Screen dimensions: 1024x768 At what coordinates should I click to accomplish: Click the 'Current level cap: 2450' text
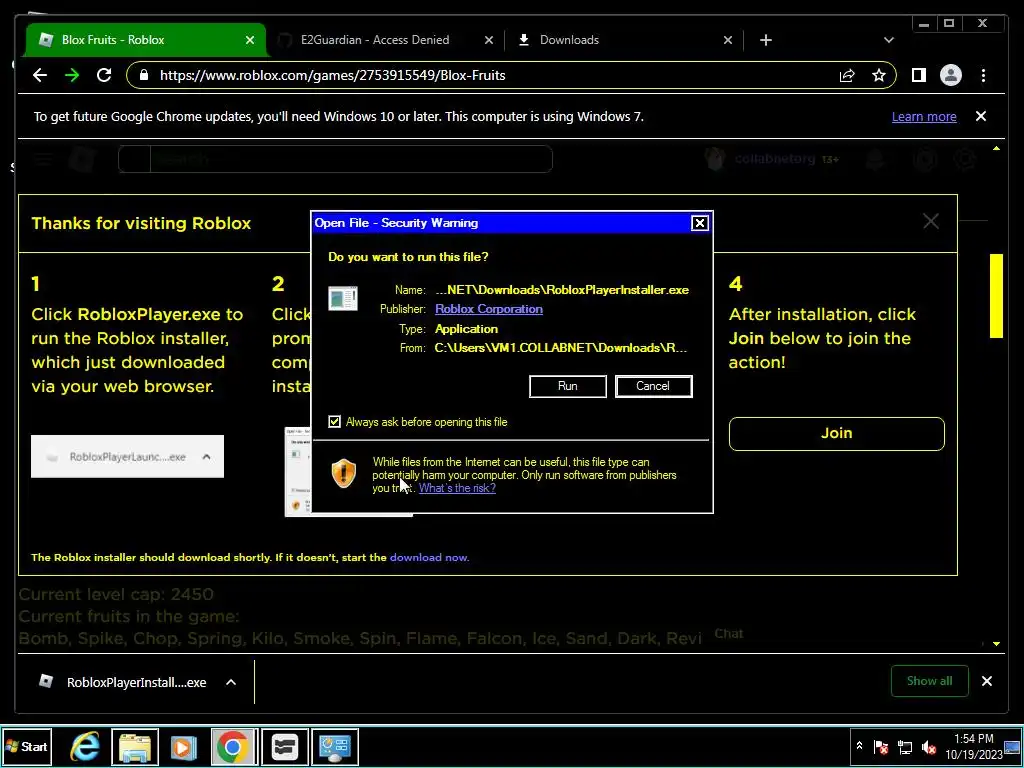[116, 594]
